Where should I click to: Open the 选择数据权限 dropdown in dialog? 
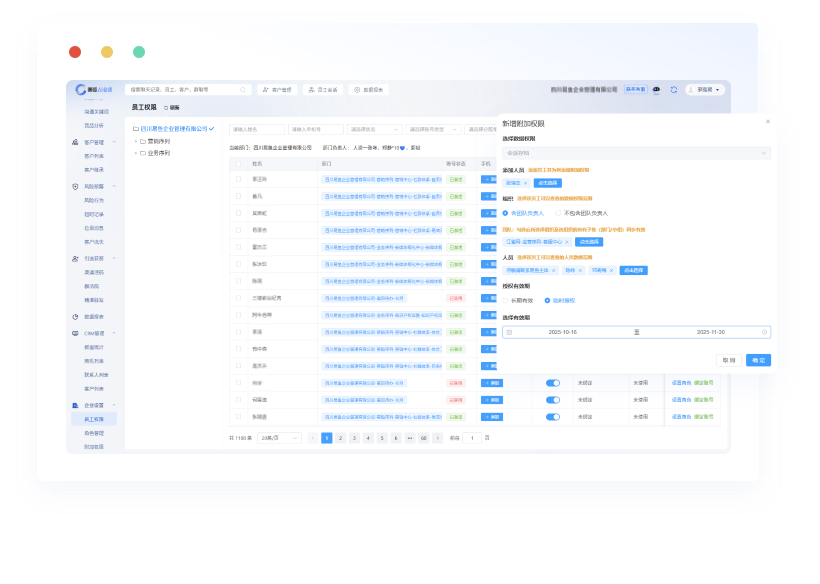point(637,154)
